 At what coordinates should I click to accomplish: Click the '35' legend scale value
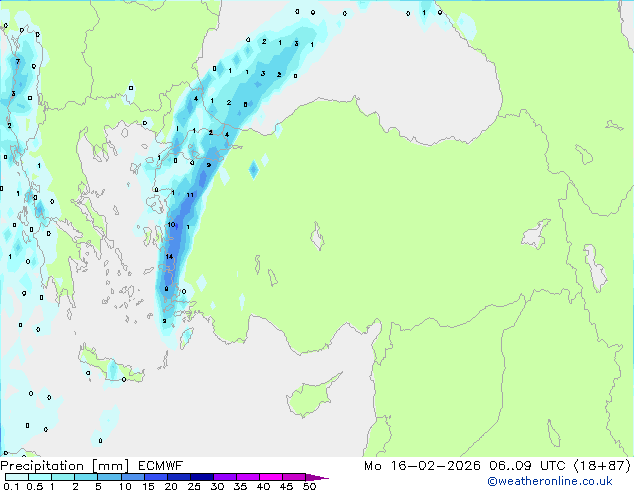pyautogui.click(x=240, y=486)
